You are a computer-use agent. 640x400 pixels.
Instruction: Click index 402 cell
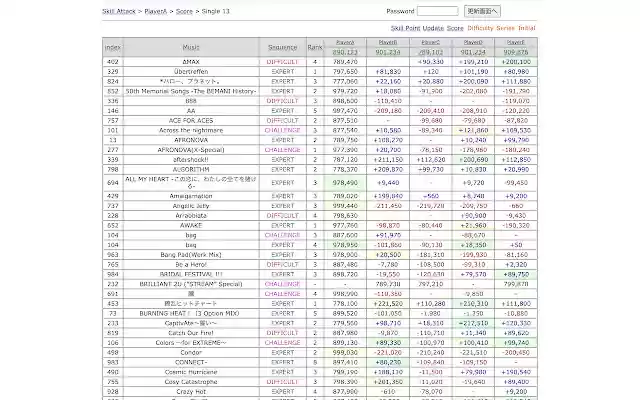click(113, 62)
